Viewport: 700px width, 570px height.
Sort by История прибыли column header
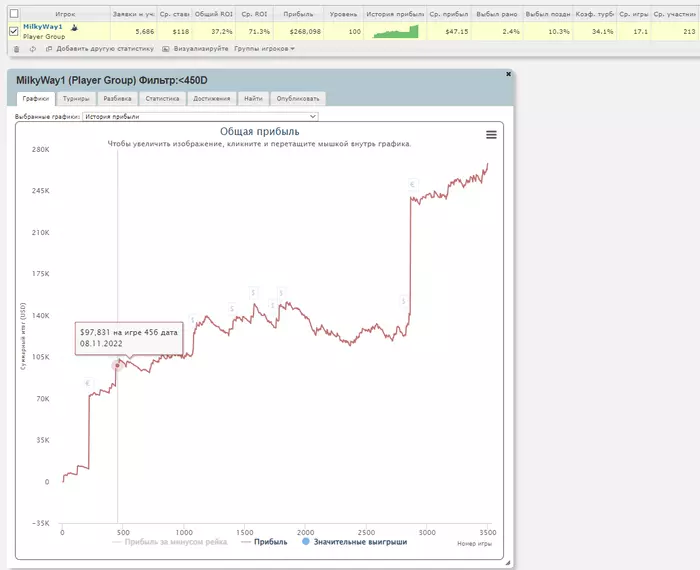tap(395, 14)
